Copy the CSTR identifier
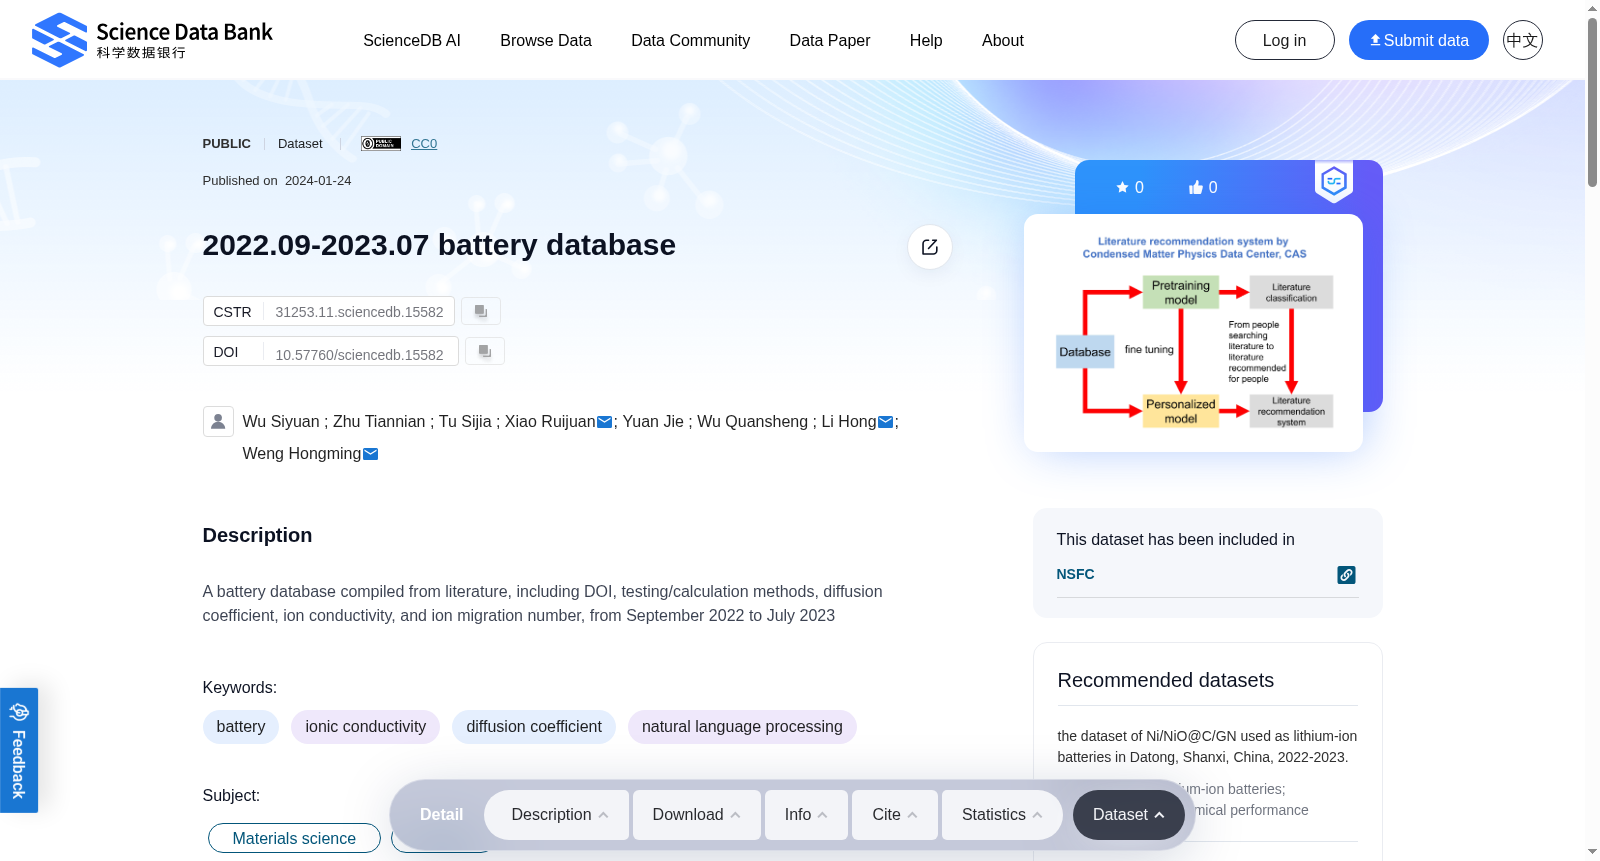This screenshot has height=861, width=1600. [x=481, y=311]
